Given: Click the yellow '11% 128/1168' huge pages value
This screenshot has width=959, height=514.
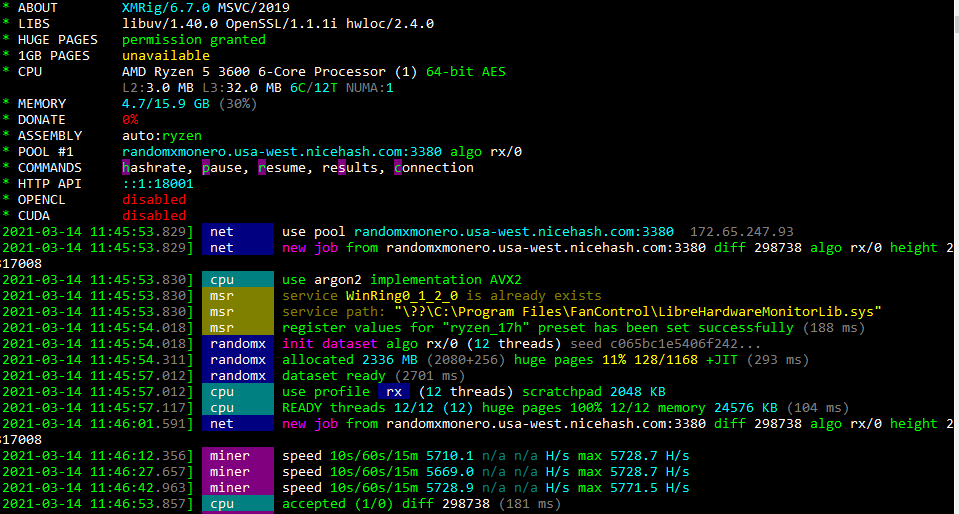Looking at the screenshot, I should coord(650,359).
